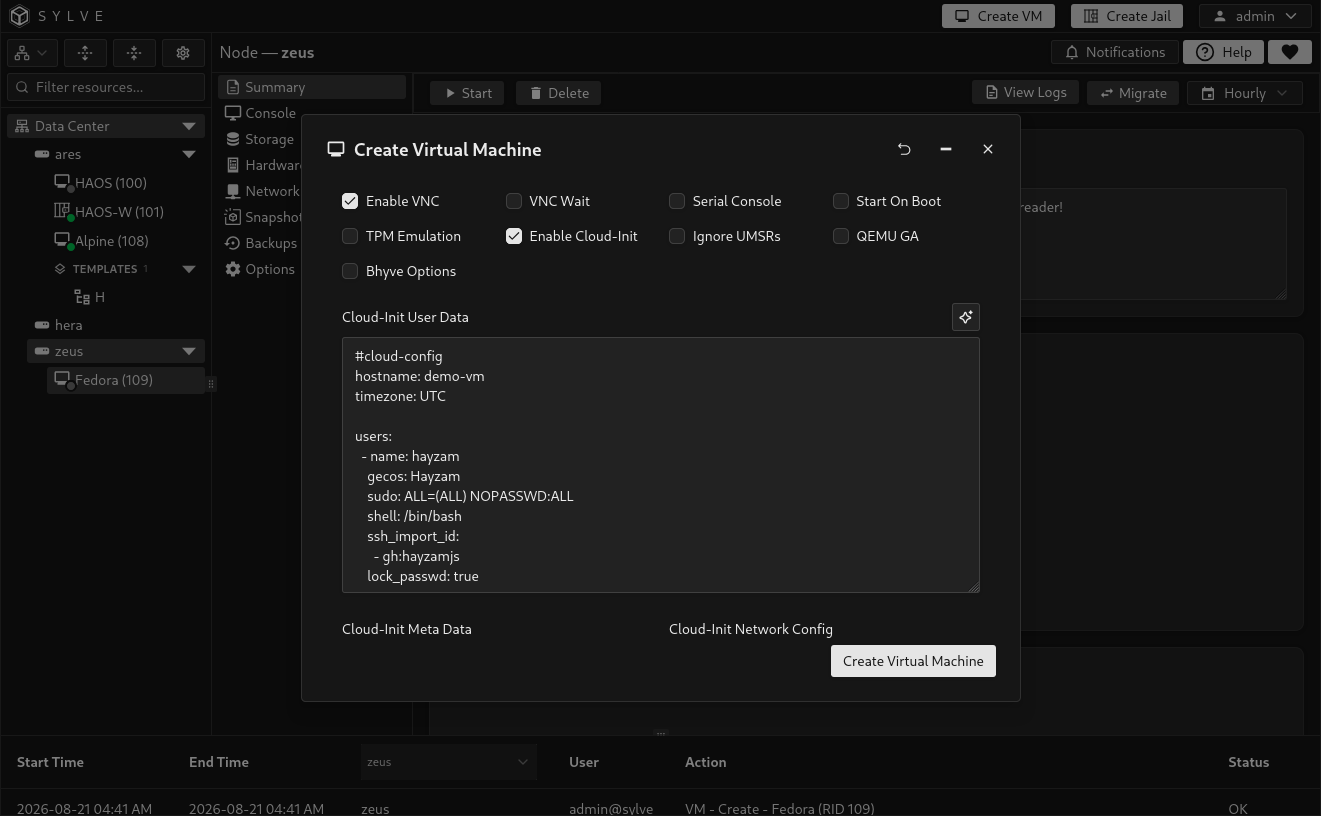This screenshot has height=816, width=1321.
Task: Click the Create Jail button
Action: click(x=1127, y=16)
